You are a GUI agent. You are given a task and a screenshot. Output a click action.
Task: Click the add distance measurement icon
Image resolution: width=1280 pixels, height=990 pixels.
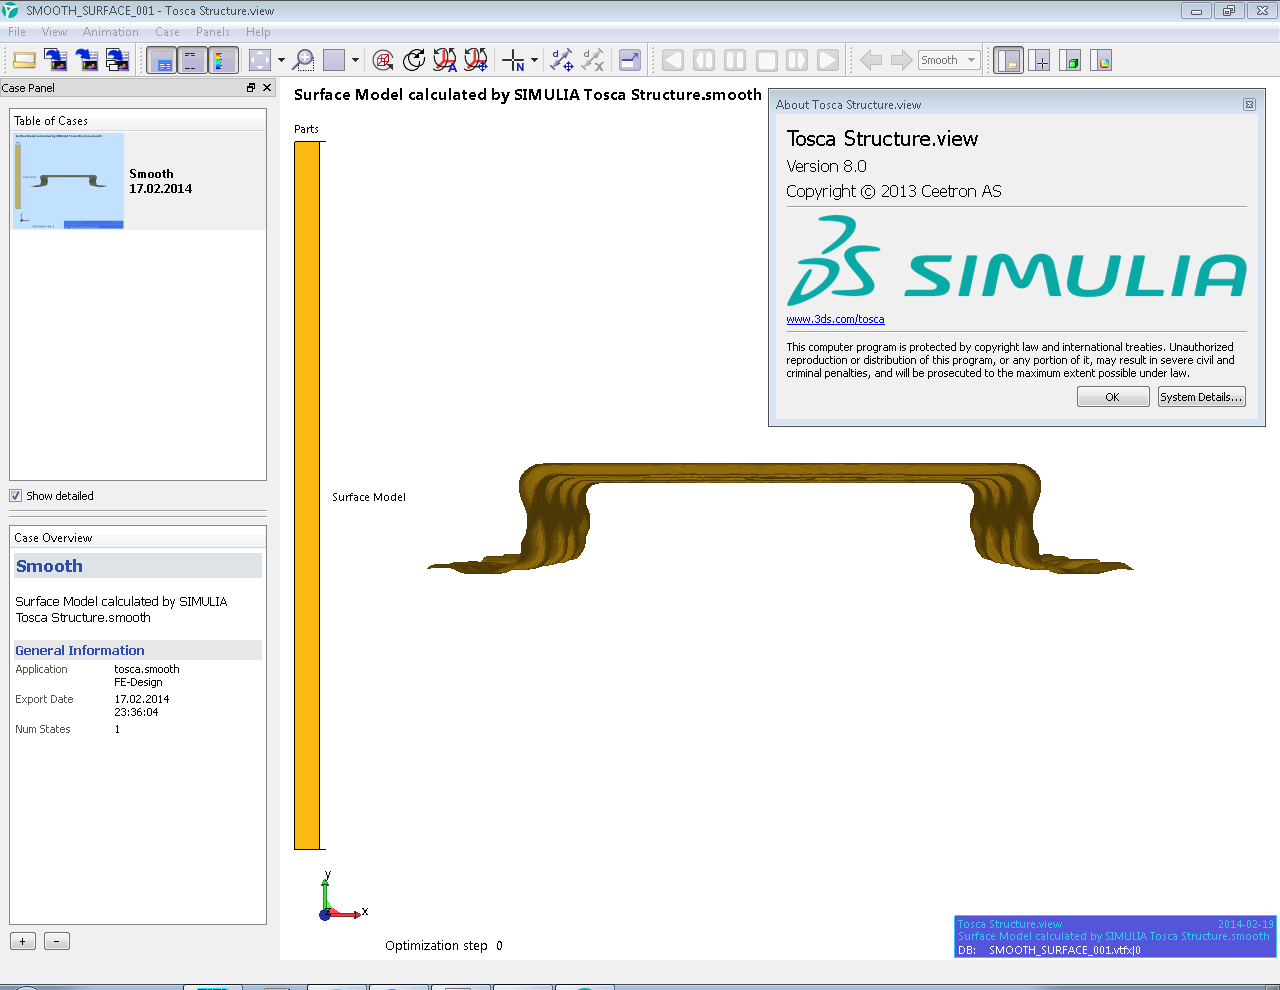coord(562,60)
